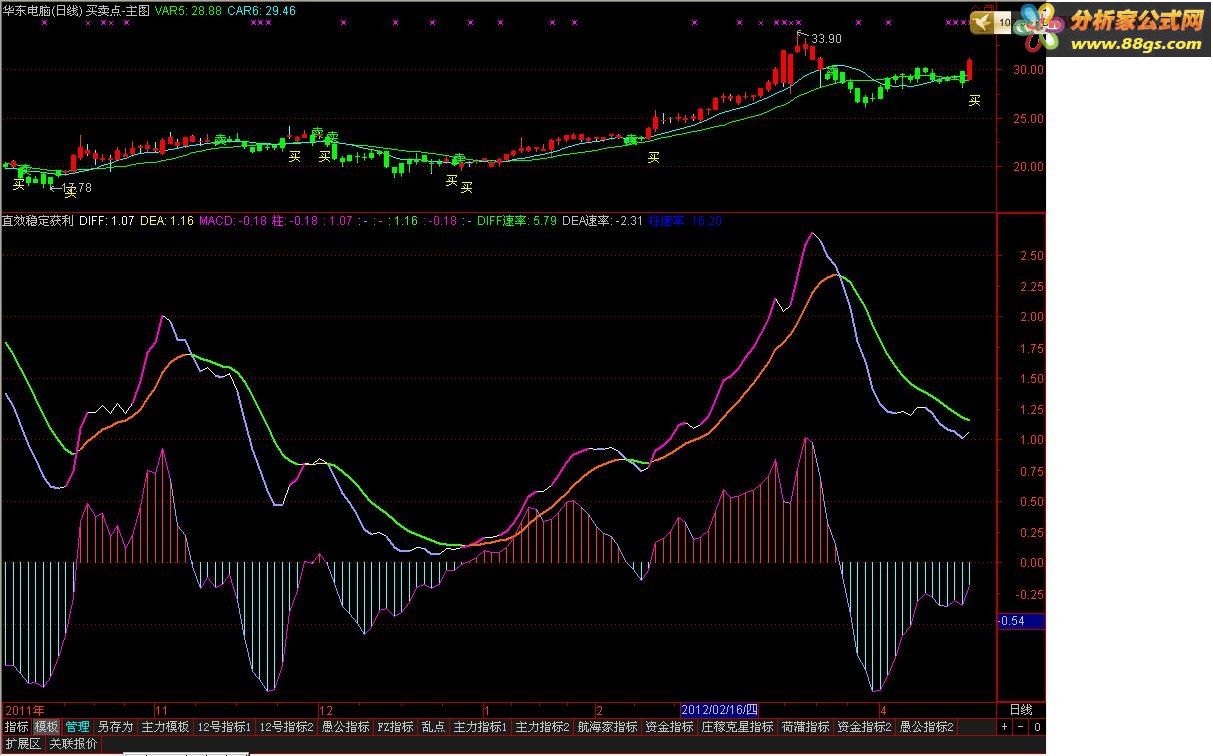This screenshot has width=1213, height=756.
Task: Load the 12号指标1 indicator
Action: (224, 727)
